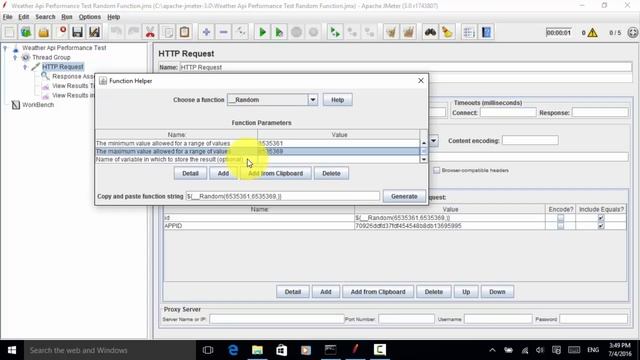Click the Down button below parameters table
Image resolution: width=640 pixels, height=360 pixels.
(497, 292)
